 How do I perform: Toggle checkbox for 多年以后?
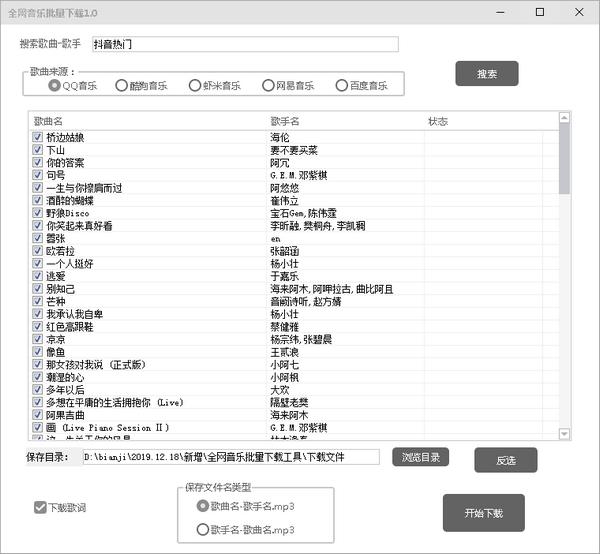(37, 389)
